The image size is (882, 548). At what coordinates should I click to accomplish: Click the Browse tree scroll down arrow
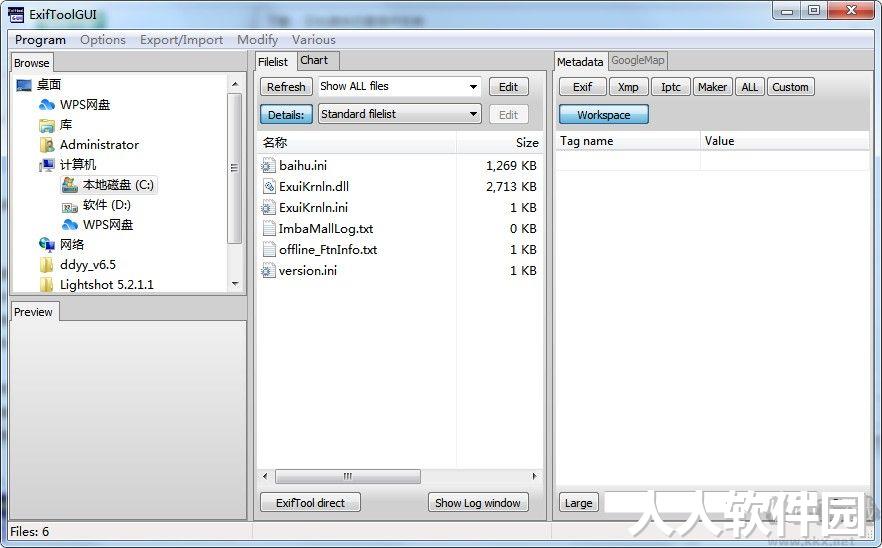click(x=235, y=284)
